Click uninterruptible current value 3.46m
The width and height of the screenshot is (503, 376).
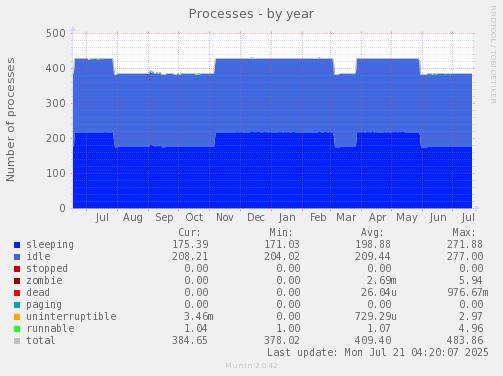[199, 316]
